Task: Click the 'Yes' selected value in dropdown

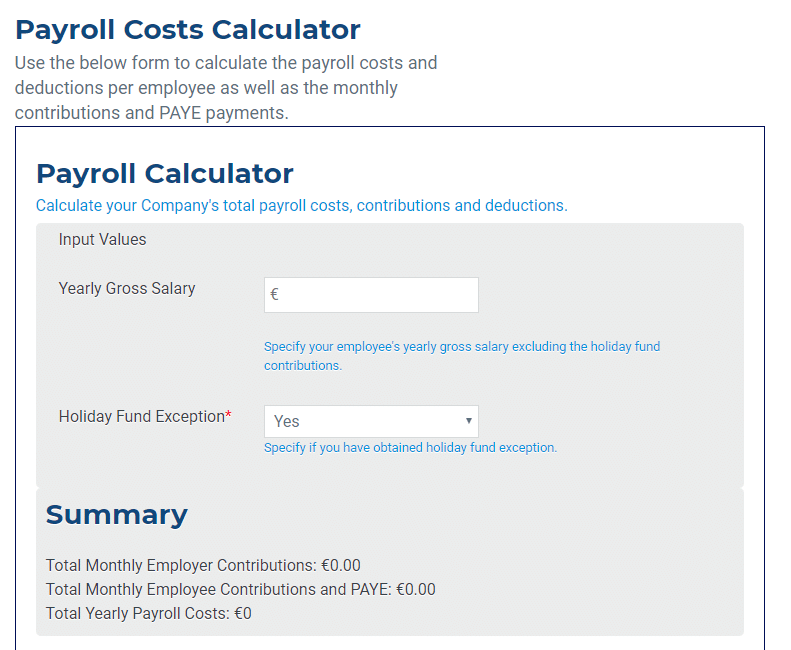Action: click(287, 421)
